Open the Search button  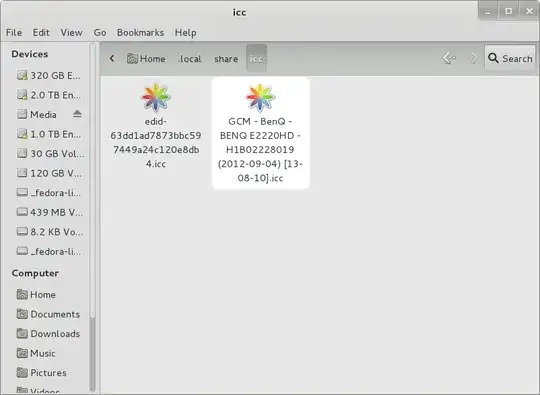510,58
